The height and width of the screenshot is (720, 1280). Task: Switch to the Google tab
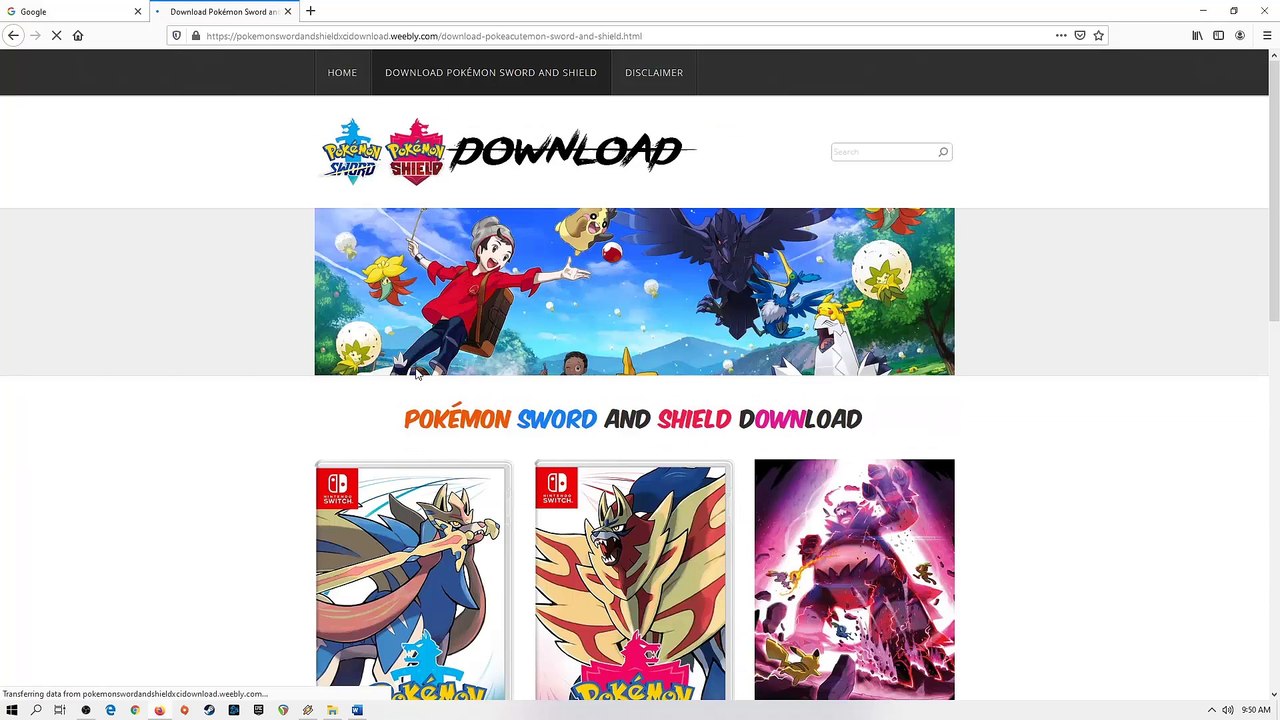point(74,12)
